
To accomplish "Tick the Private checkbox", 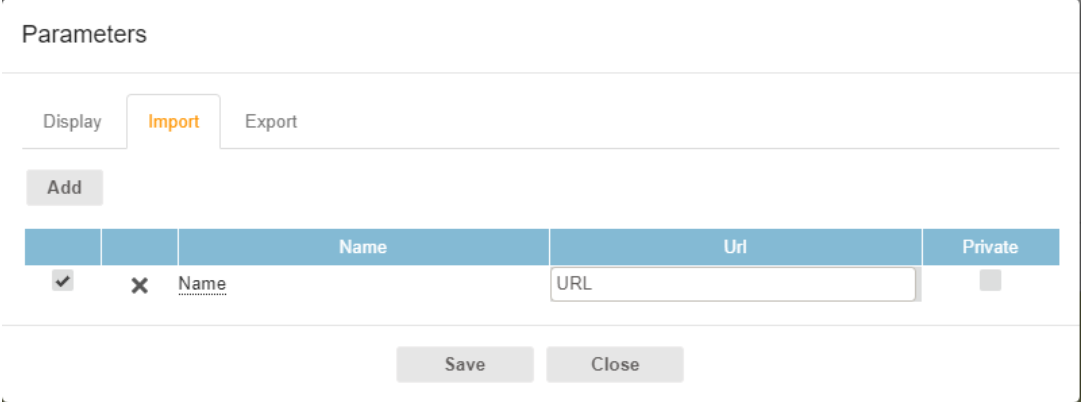I will [990, 282].
